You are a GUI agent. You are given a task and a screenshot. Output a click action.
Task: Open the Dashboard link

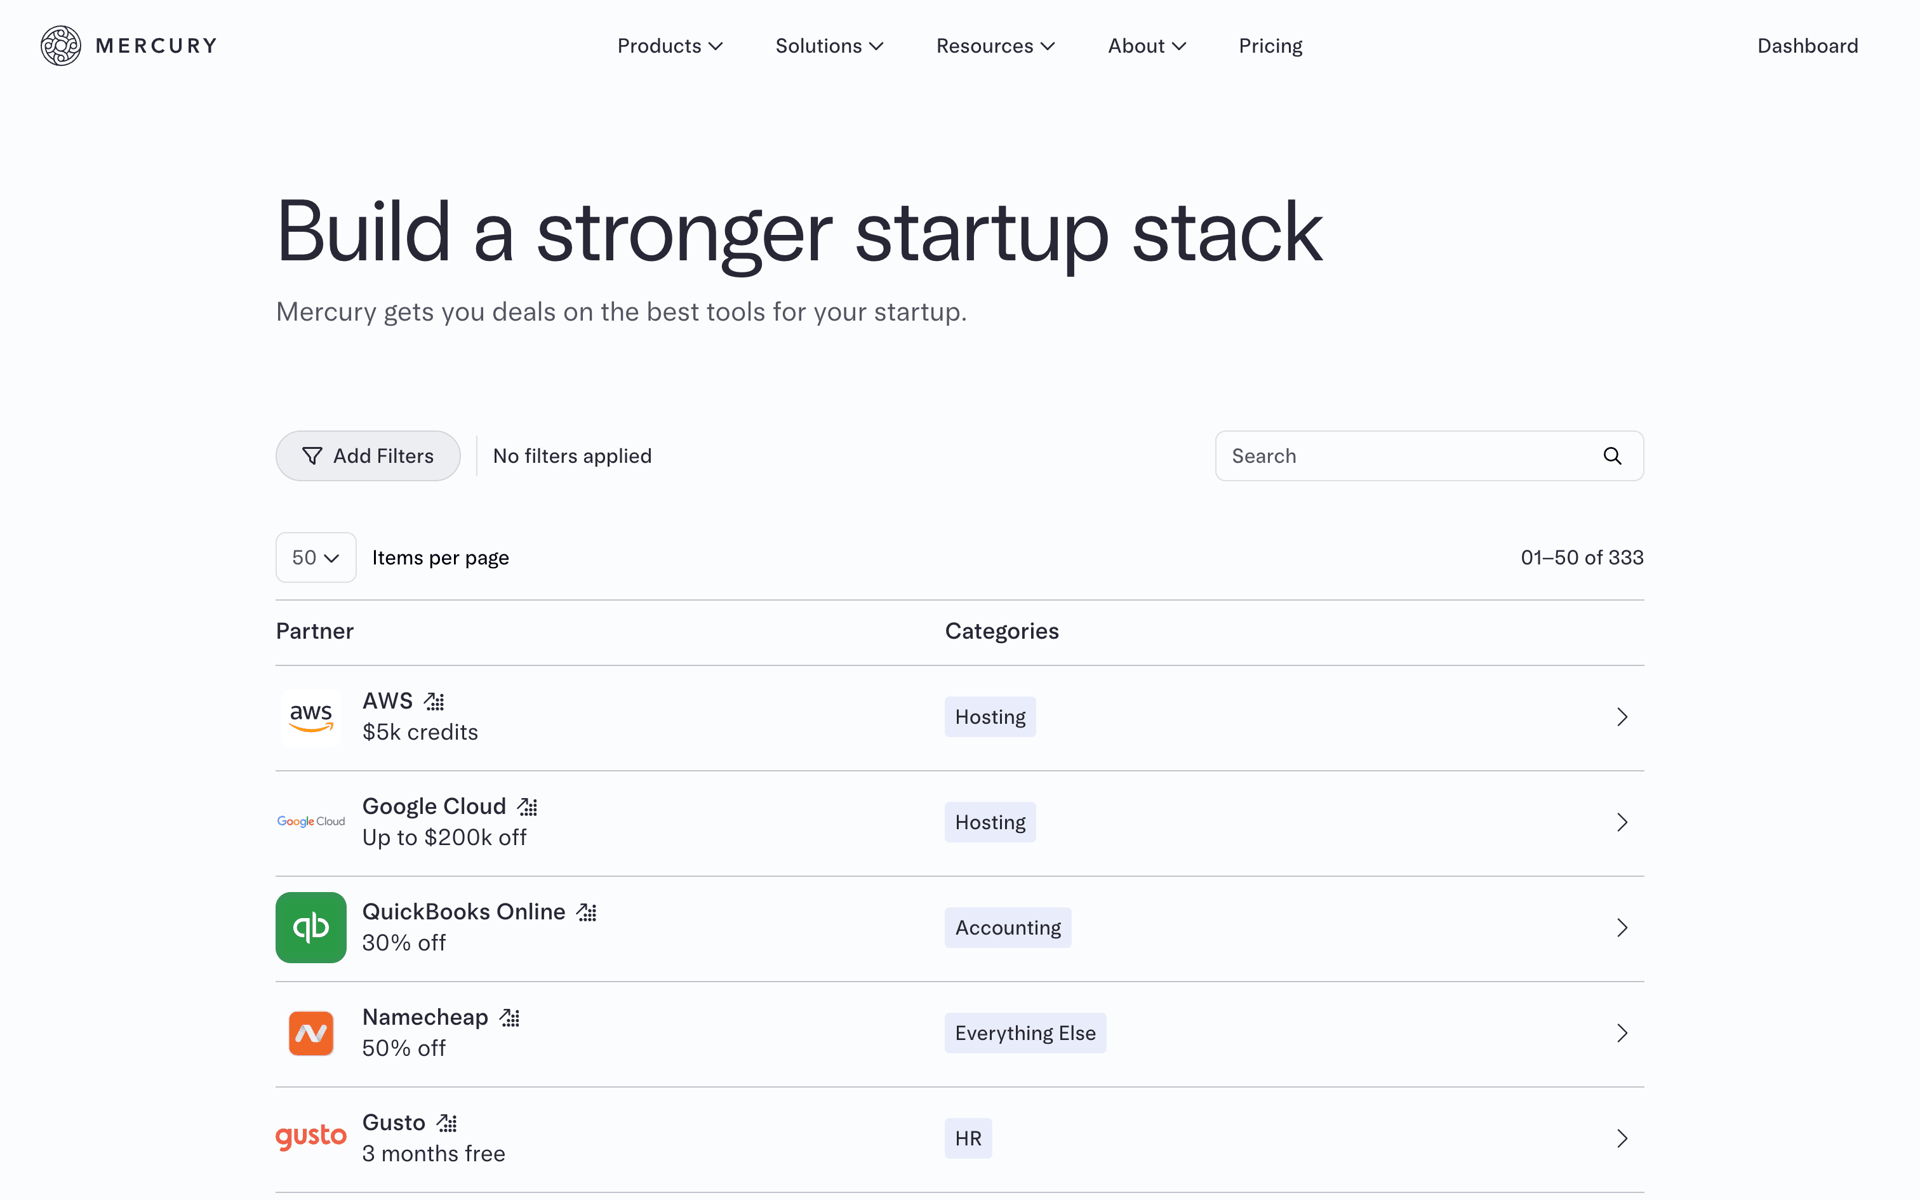(x=1807, y=46)
